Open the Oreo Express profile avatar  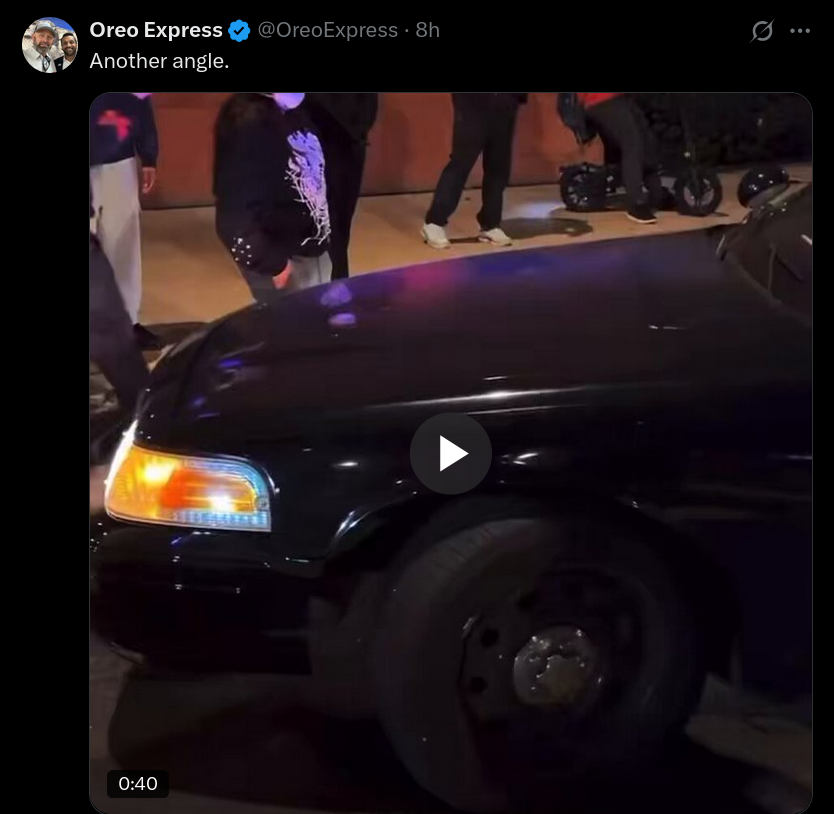click(x=50, y=45)
